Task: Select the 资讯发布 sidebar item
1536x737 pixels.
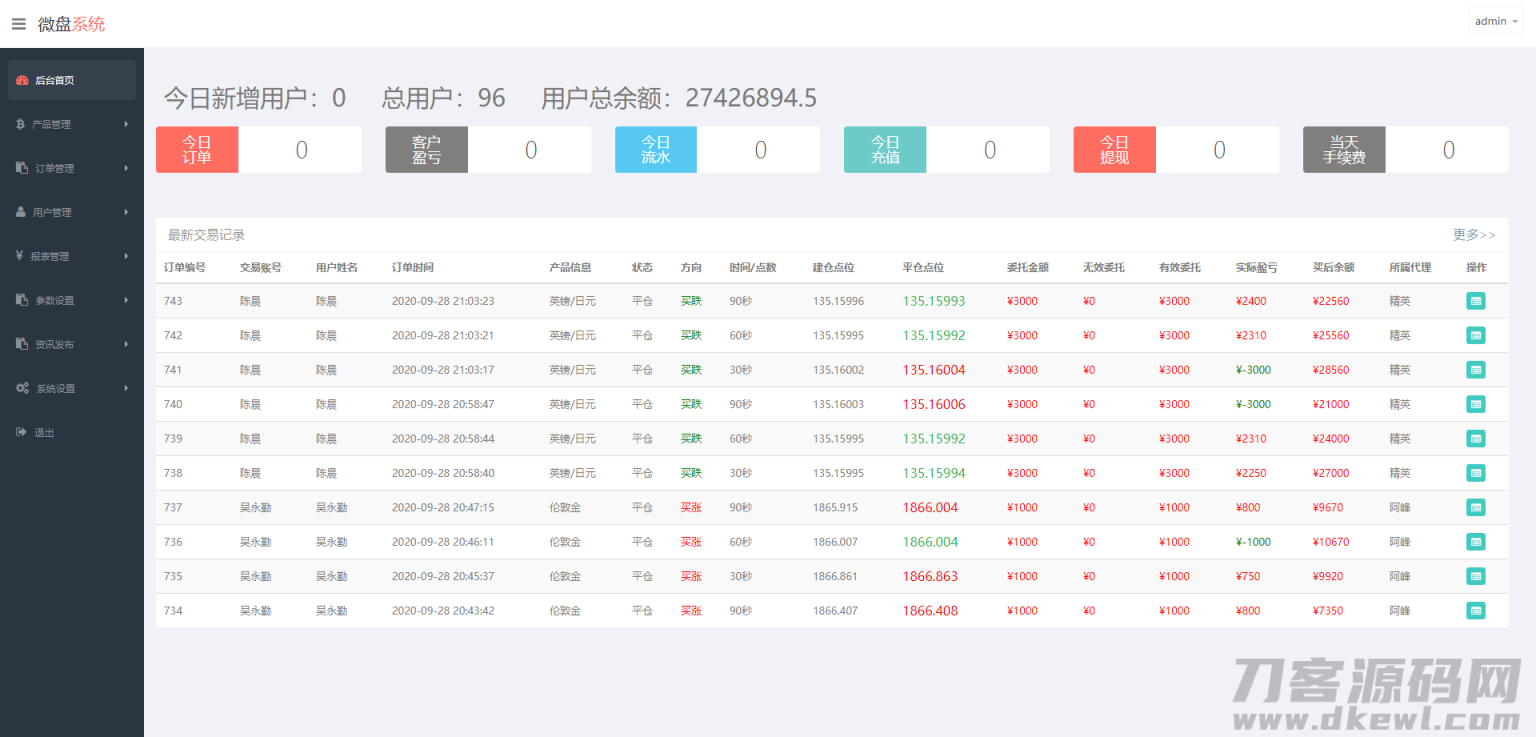Action: tap(70, 345)
